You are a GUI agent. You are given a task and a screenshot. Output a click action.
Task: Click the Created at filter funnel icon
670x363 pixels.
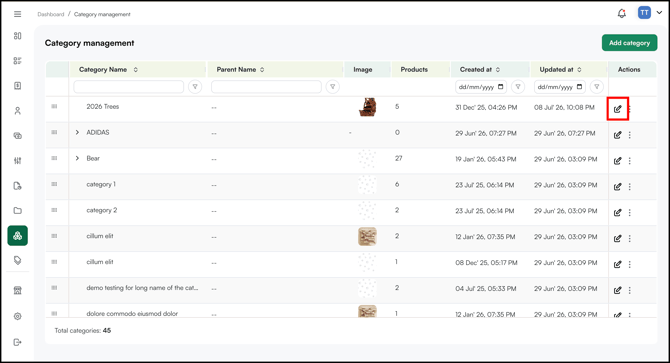tap(518, 87)
